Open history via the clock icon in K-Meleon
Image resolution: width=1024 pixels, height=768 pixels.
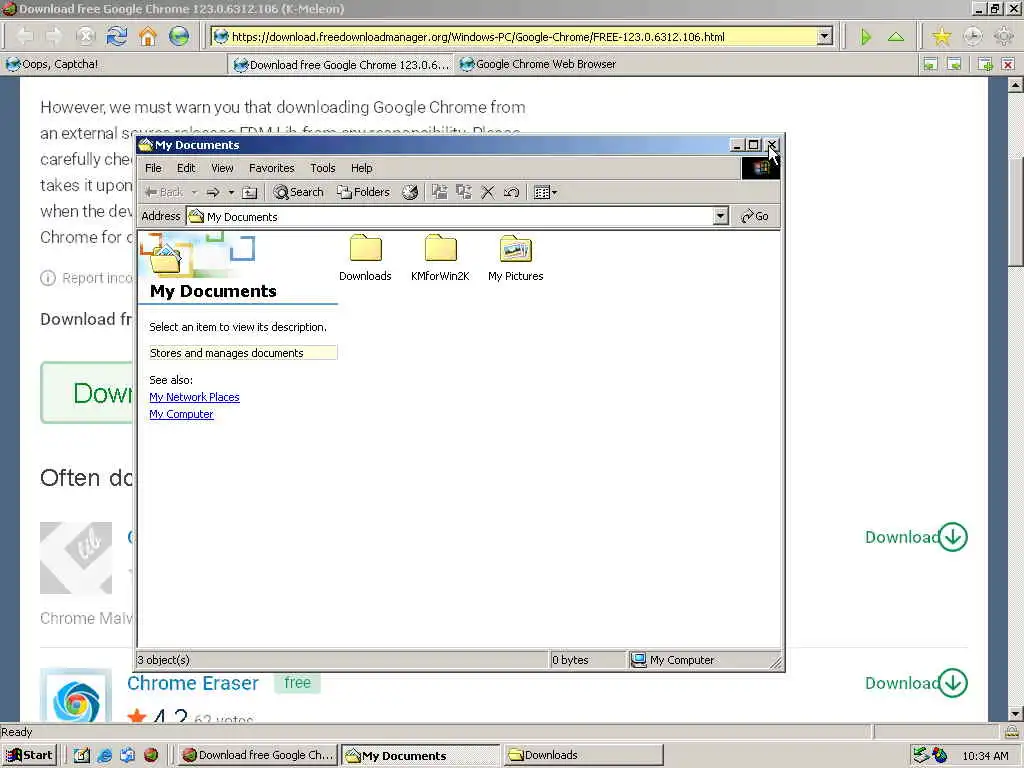(x=972, y=37)
